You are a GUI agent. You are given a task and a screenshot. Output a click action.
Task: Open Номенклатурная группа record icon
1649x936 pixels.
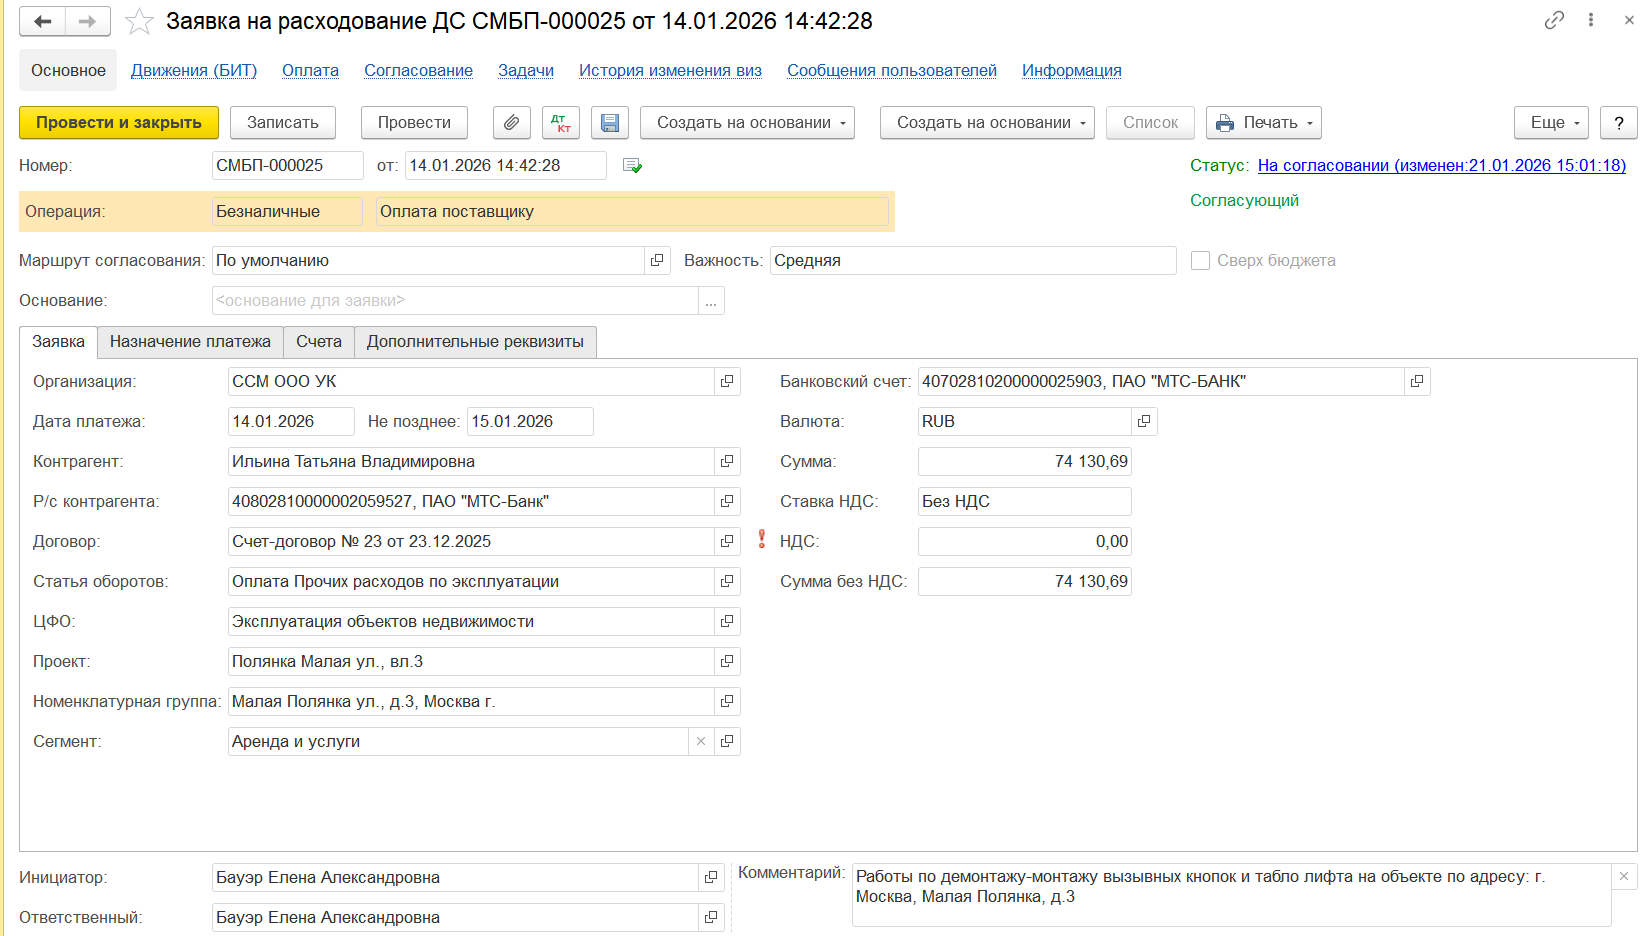point(727,702)
